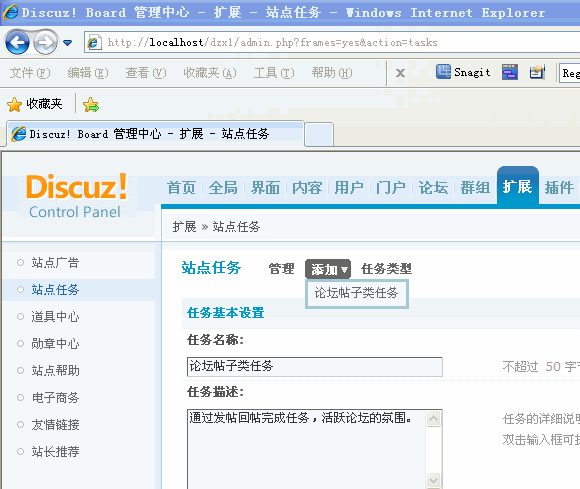Go to the 全局 nav tab
Screen dimensions: 580x489
pos(223,188)
